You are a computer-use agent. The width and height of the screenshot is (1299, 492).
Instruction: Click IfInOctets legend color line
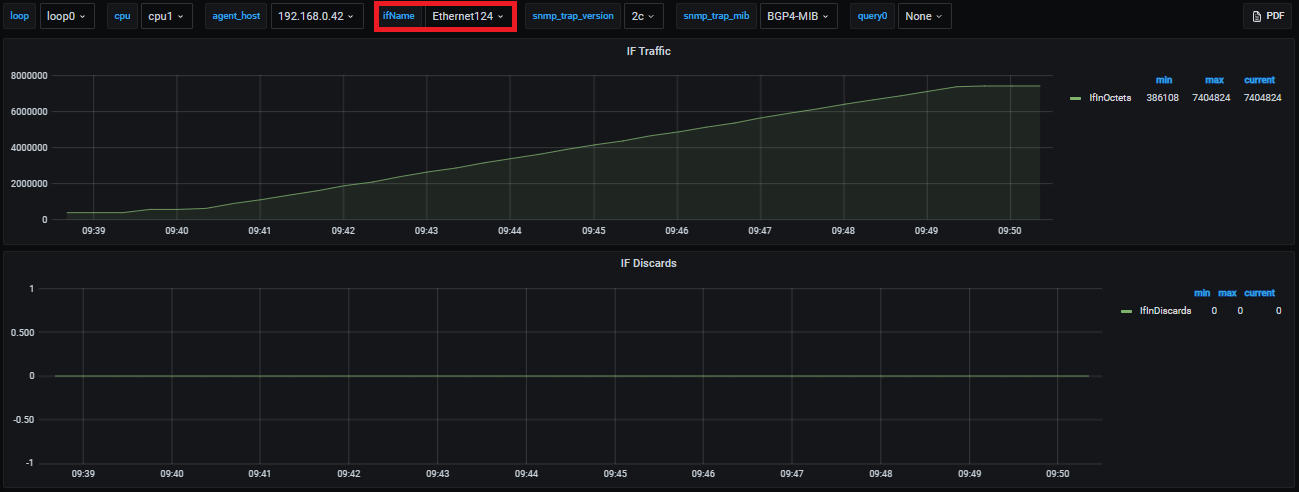(x=1076, y=98)
